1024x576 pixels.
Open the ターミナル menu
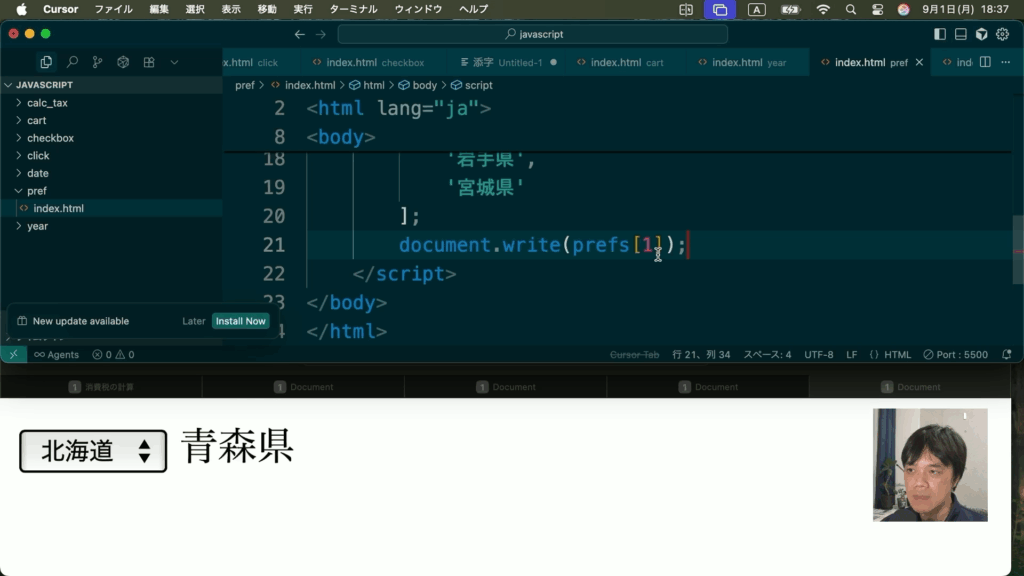pyautogui.click(x=354, y=9)
